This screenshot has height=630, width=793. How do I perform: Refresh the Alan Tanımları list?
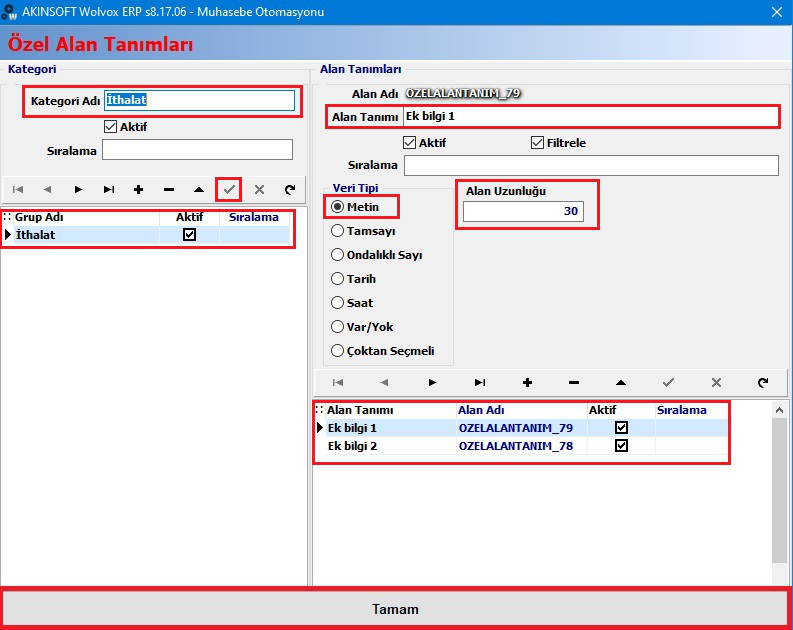[x=763, y=383]
